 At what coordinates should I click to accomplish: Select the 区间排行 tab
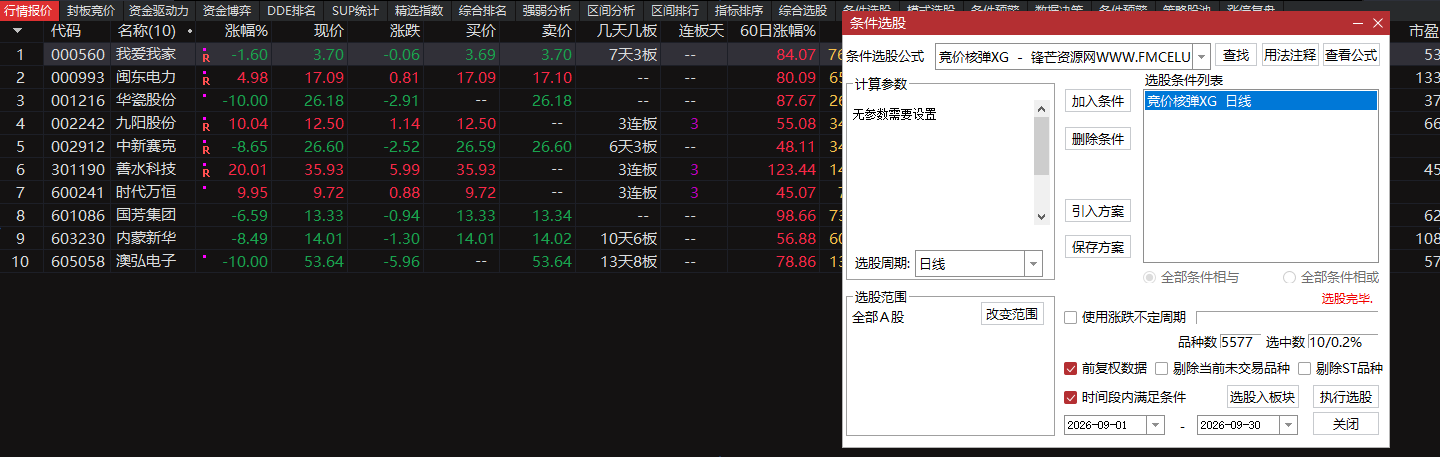(x=675, y=11)
